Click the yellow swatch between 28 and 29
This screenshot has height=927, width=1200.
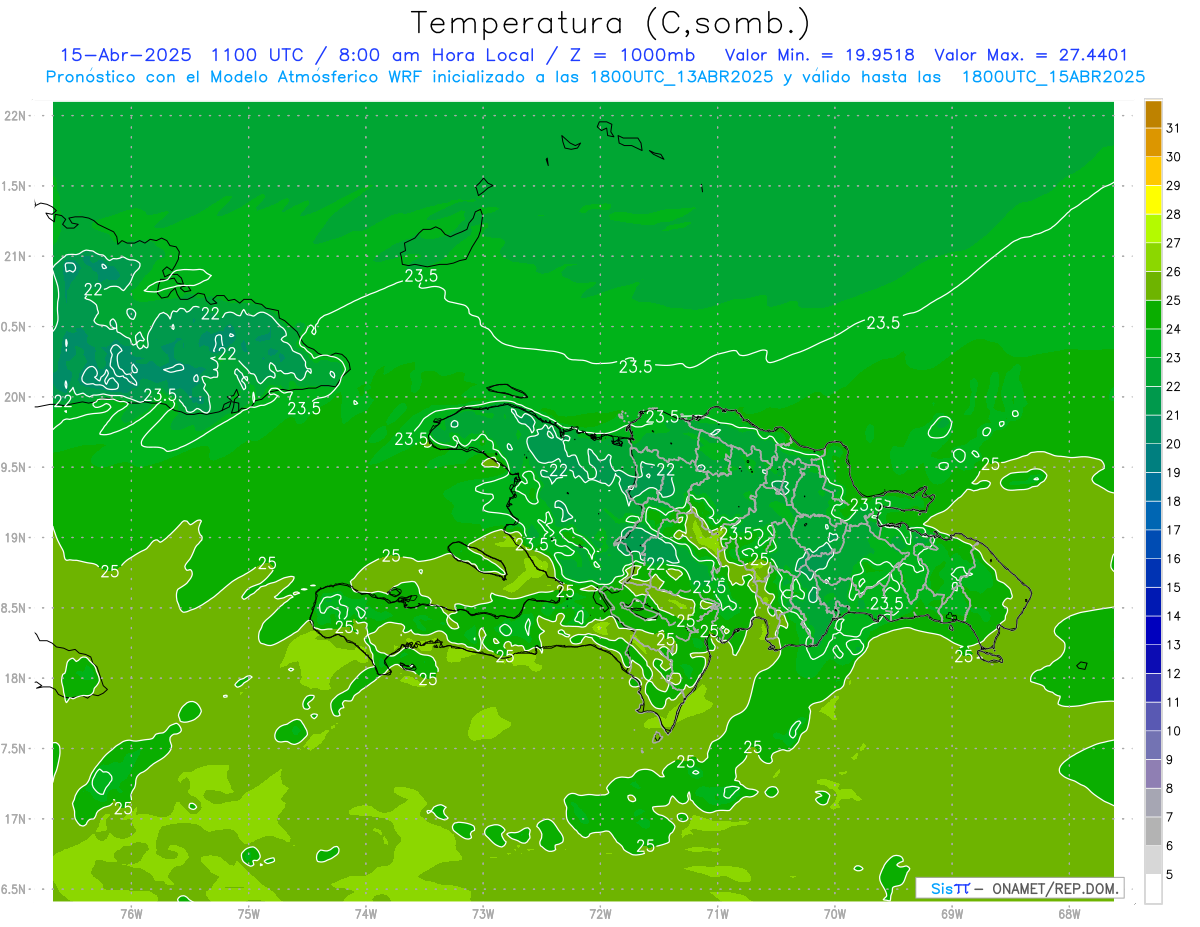pyautogui.click(x=1153, y=200)
